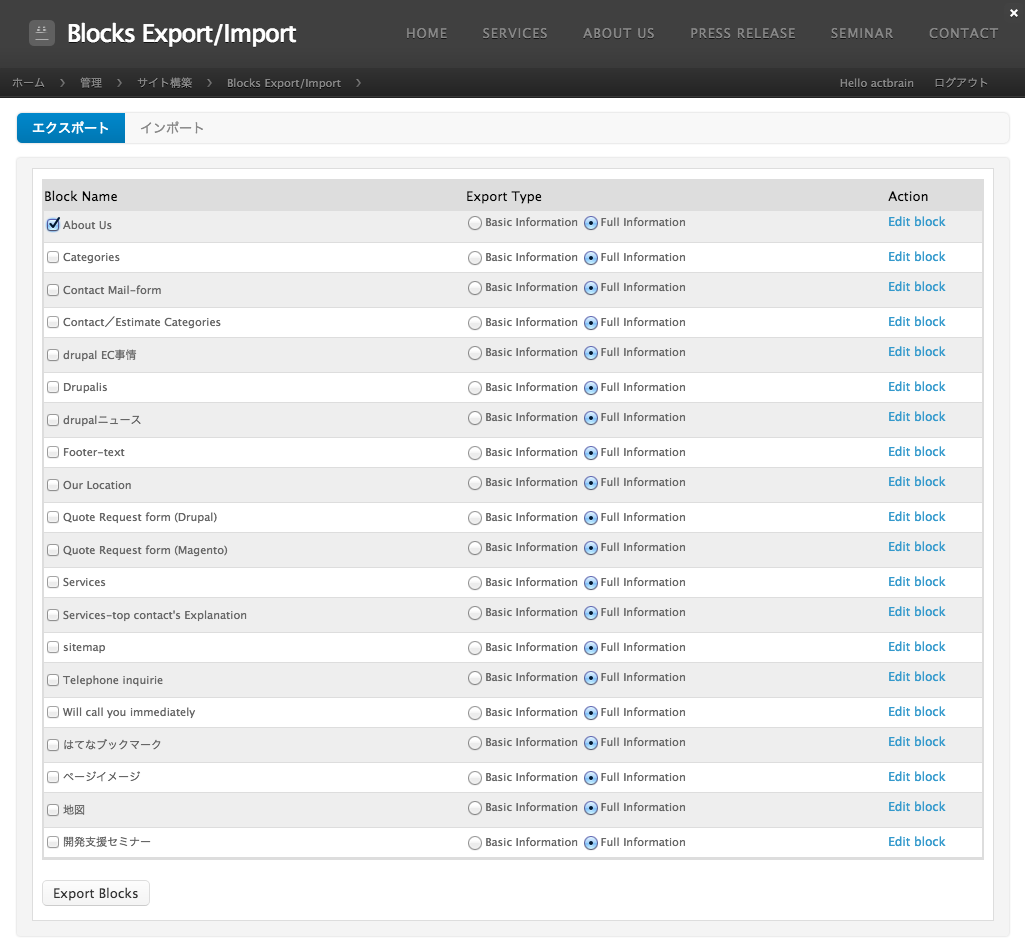This screenshot has height=945, width=1025.
Task: Switch to the インポート tab
Action: (x=171, y=128)
